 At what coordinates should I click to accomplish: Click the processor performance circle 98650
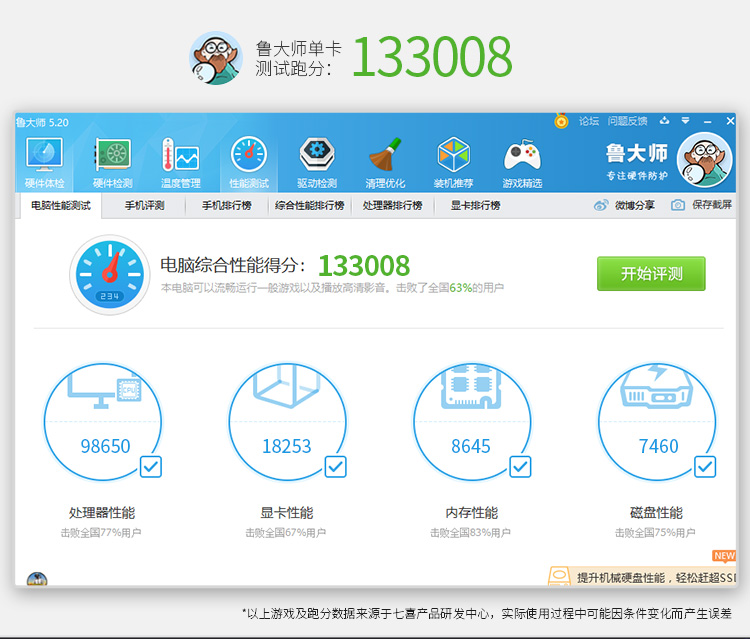(103, 422)
